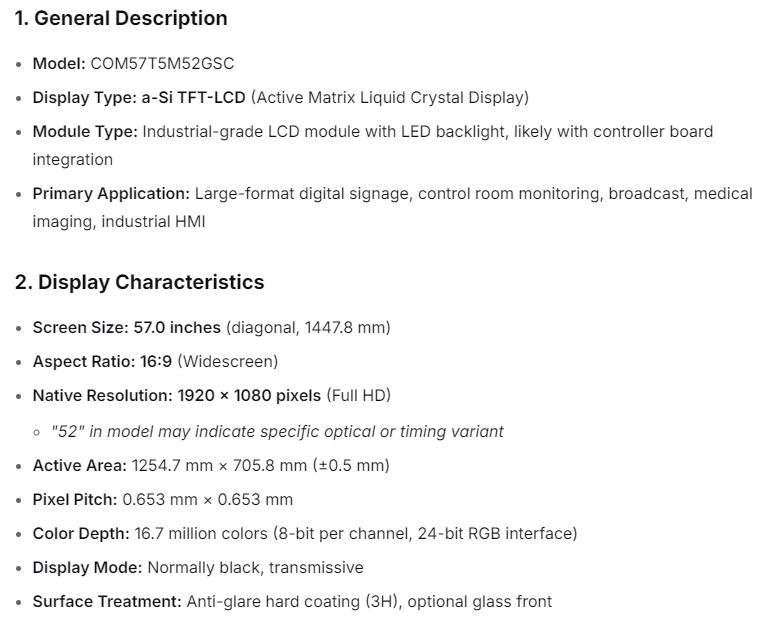The image size is (780, 630).
Task: Click the "Primary Application:" label
Action: (x=111, y=193)
